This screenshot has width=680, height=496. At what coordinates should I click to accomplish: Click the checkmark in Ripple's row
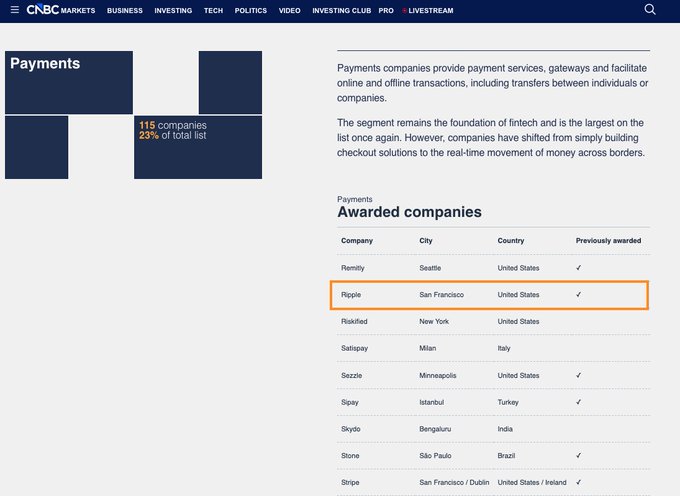pos(578,294)
